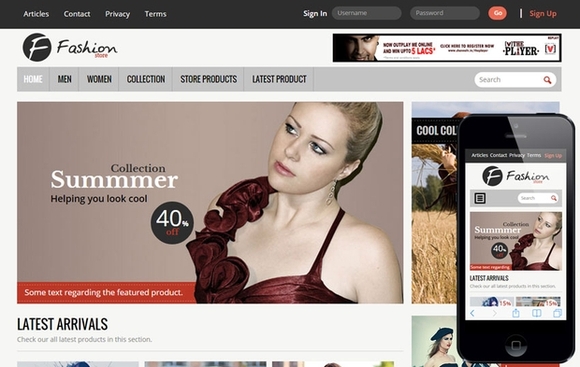Open the HOME navigation tab

tap(33, 79)
